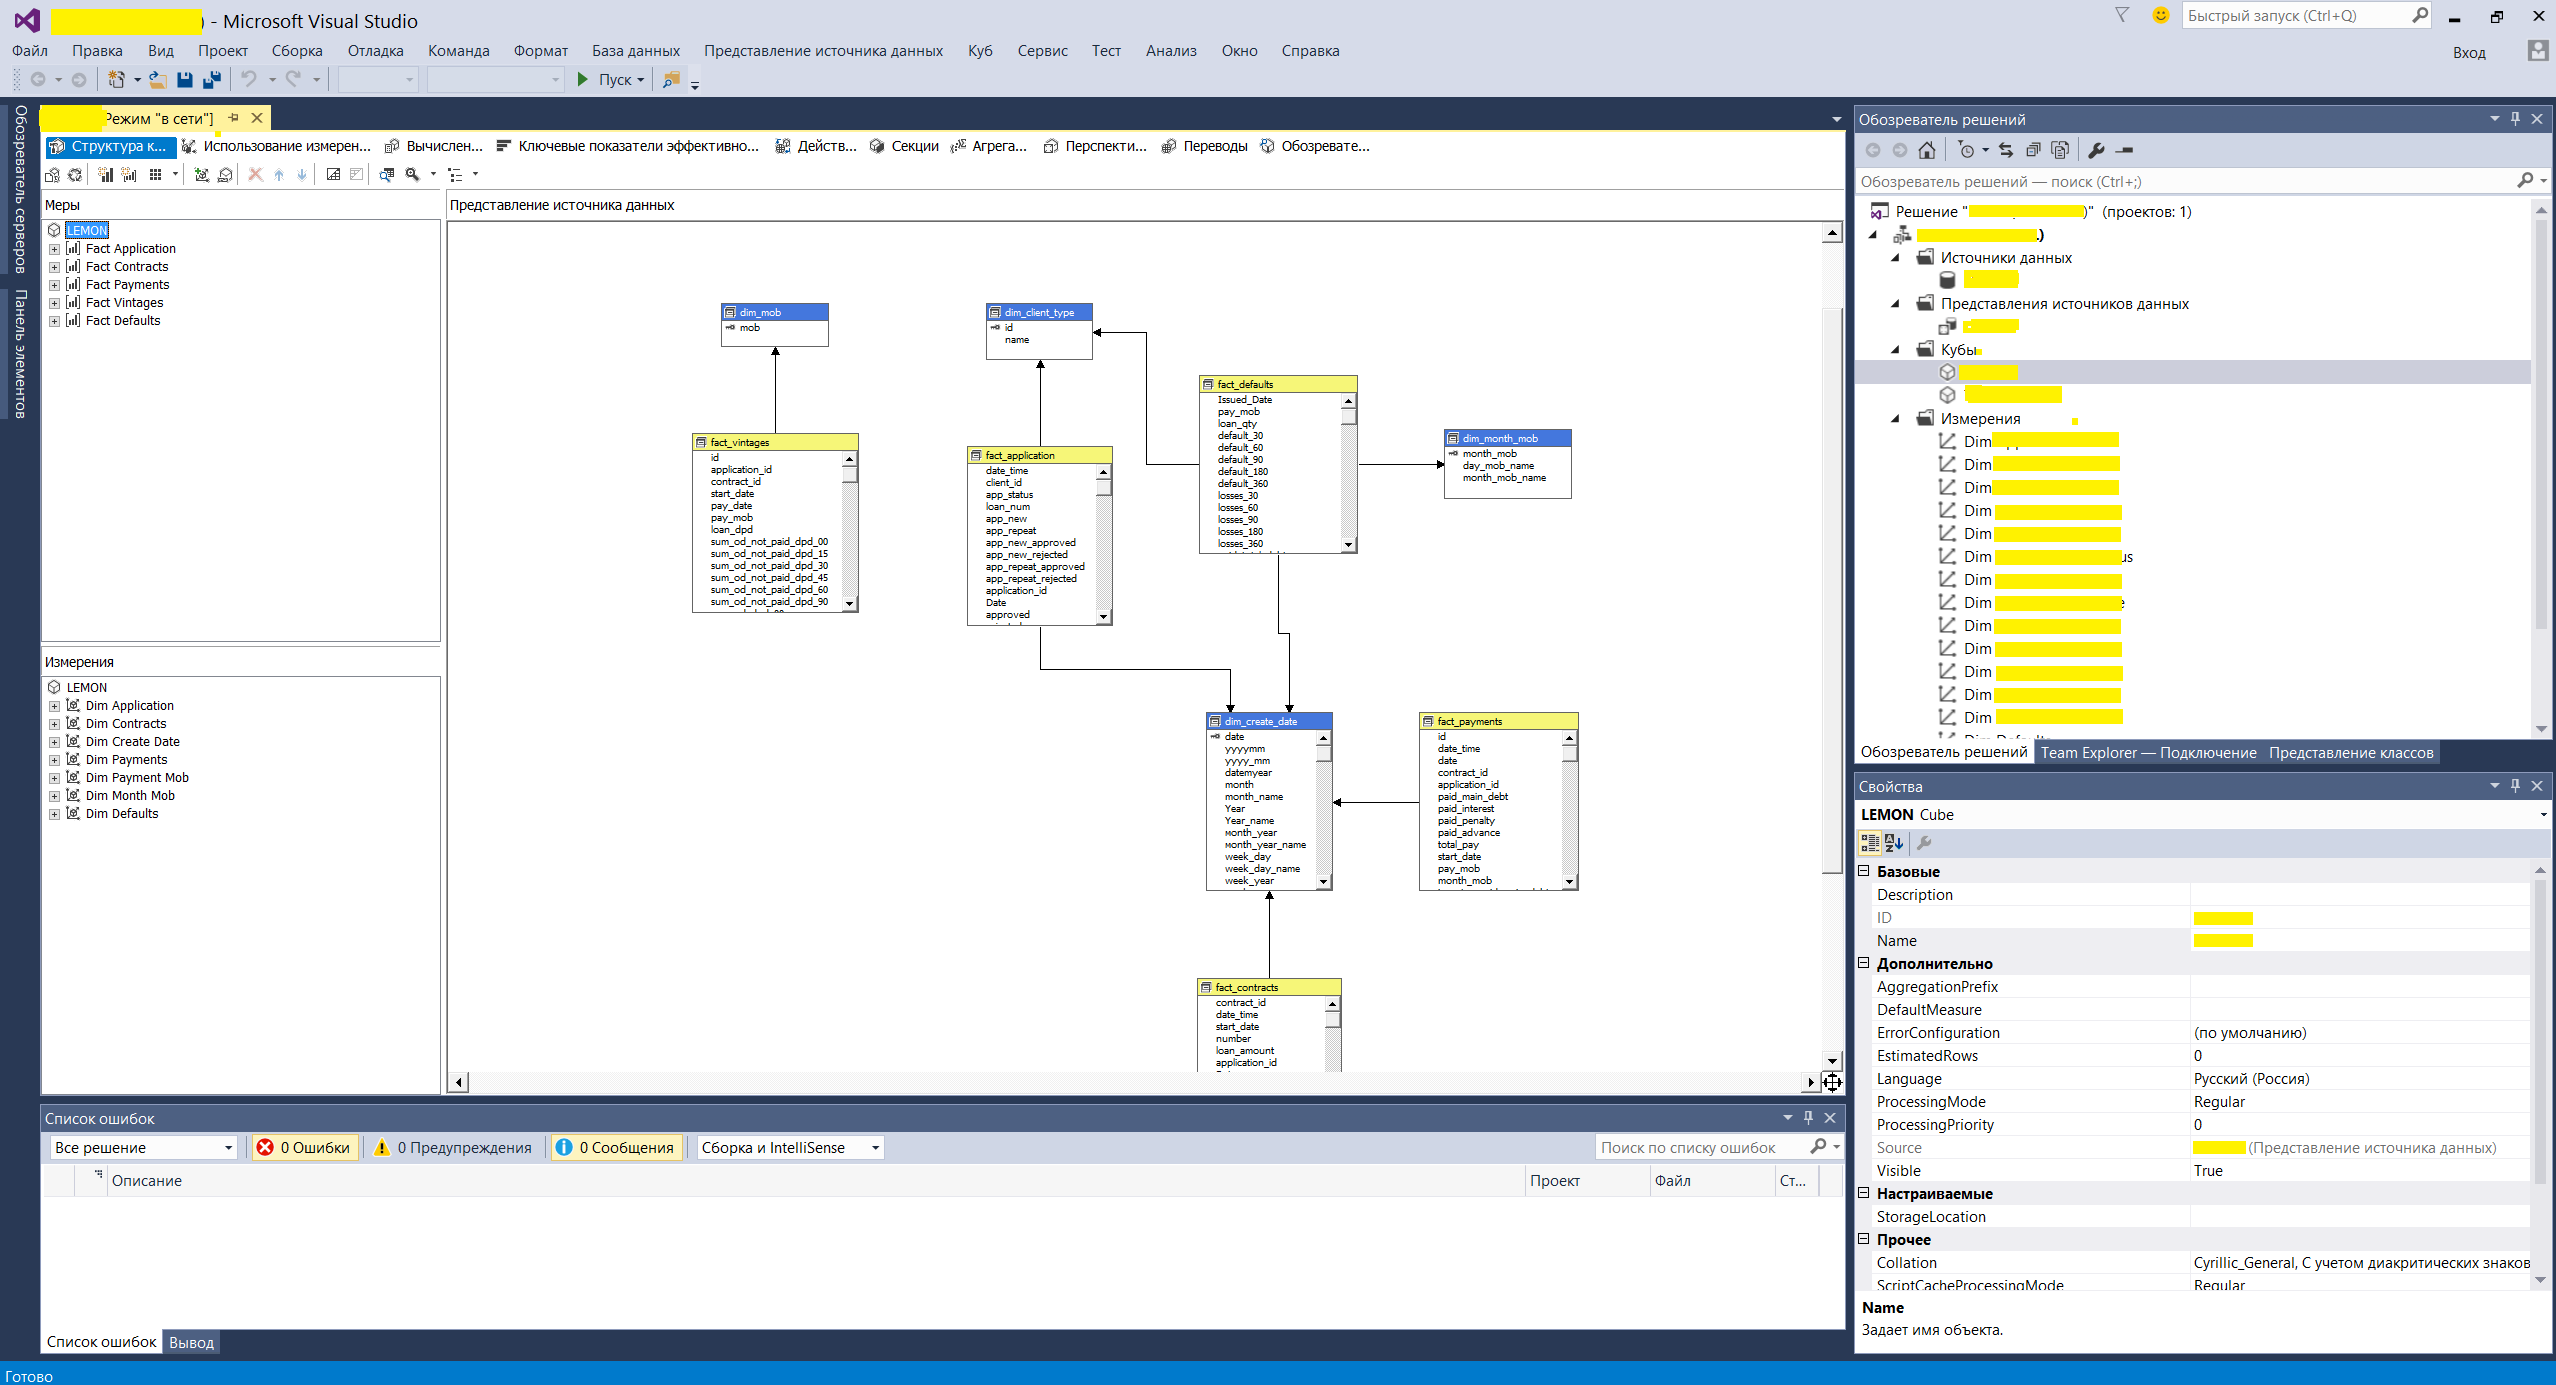
Task: Expand the Fact Application measure group
Action: (54, 249)
